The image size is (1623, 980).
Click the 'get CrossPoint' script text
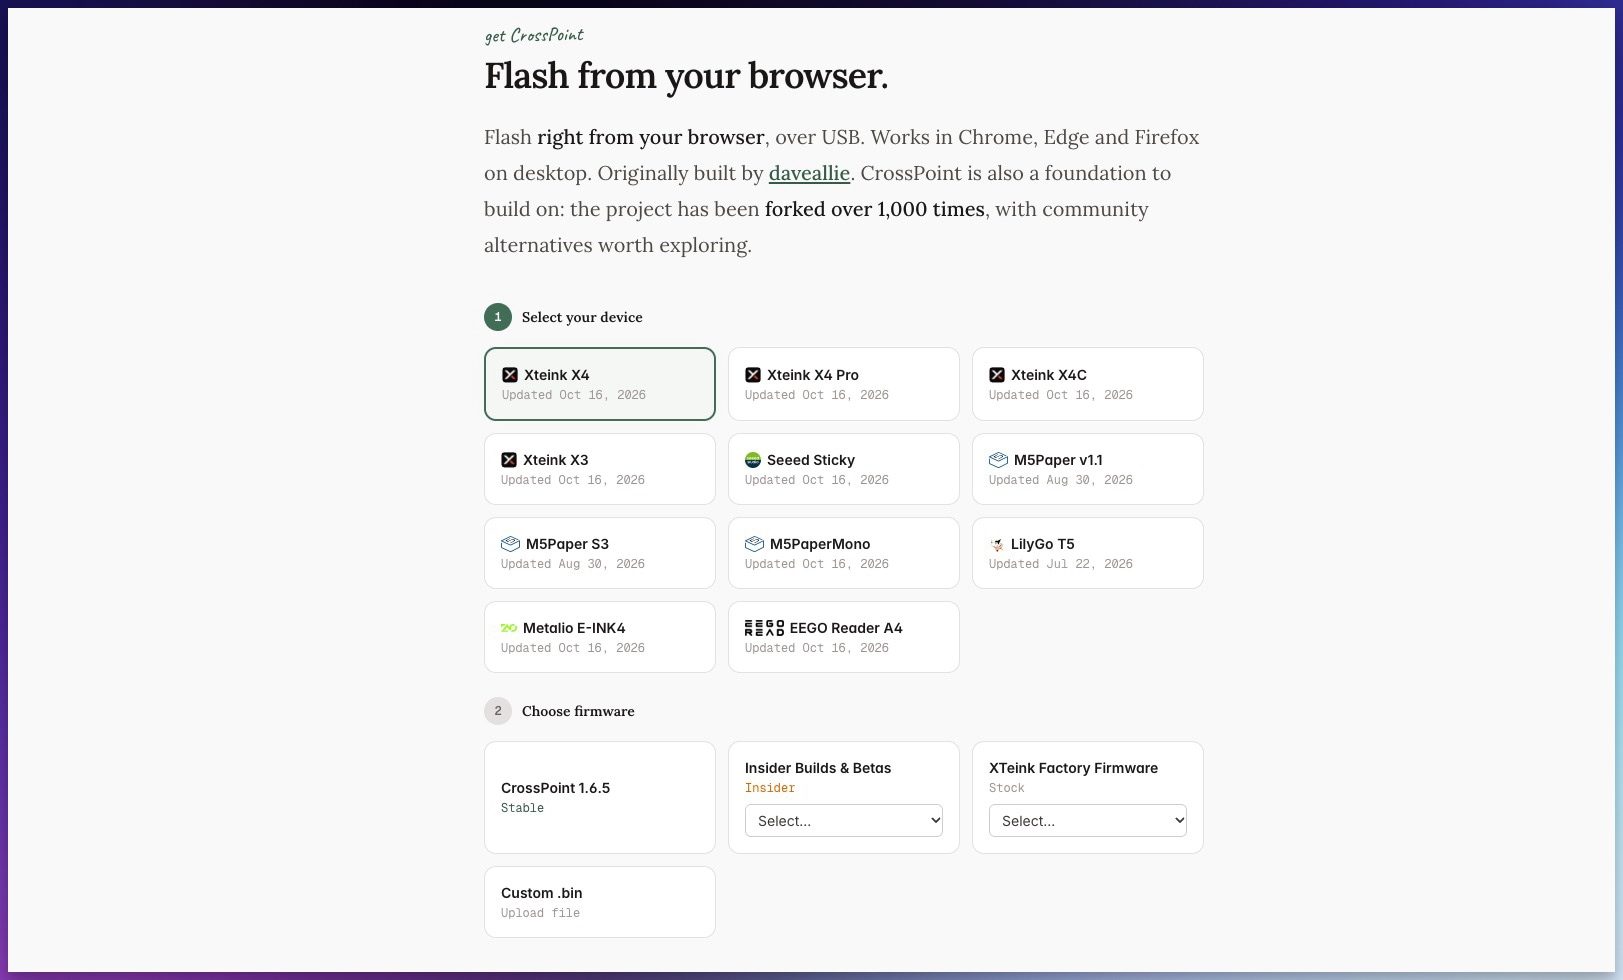pos(534,36)
